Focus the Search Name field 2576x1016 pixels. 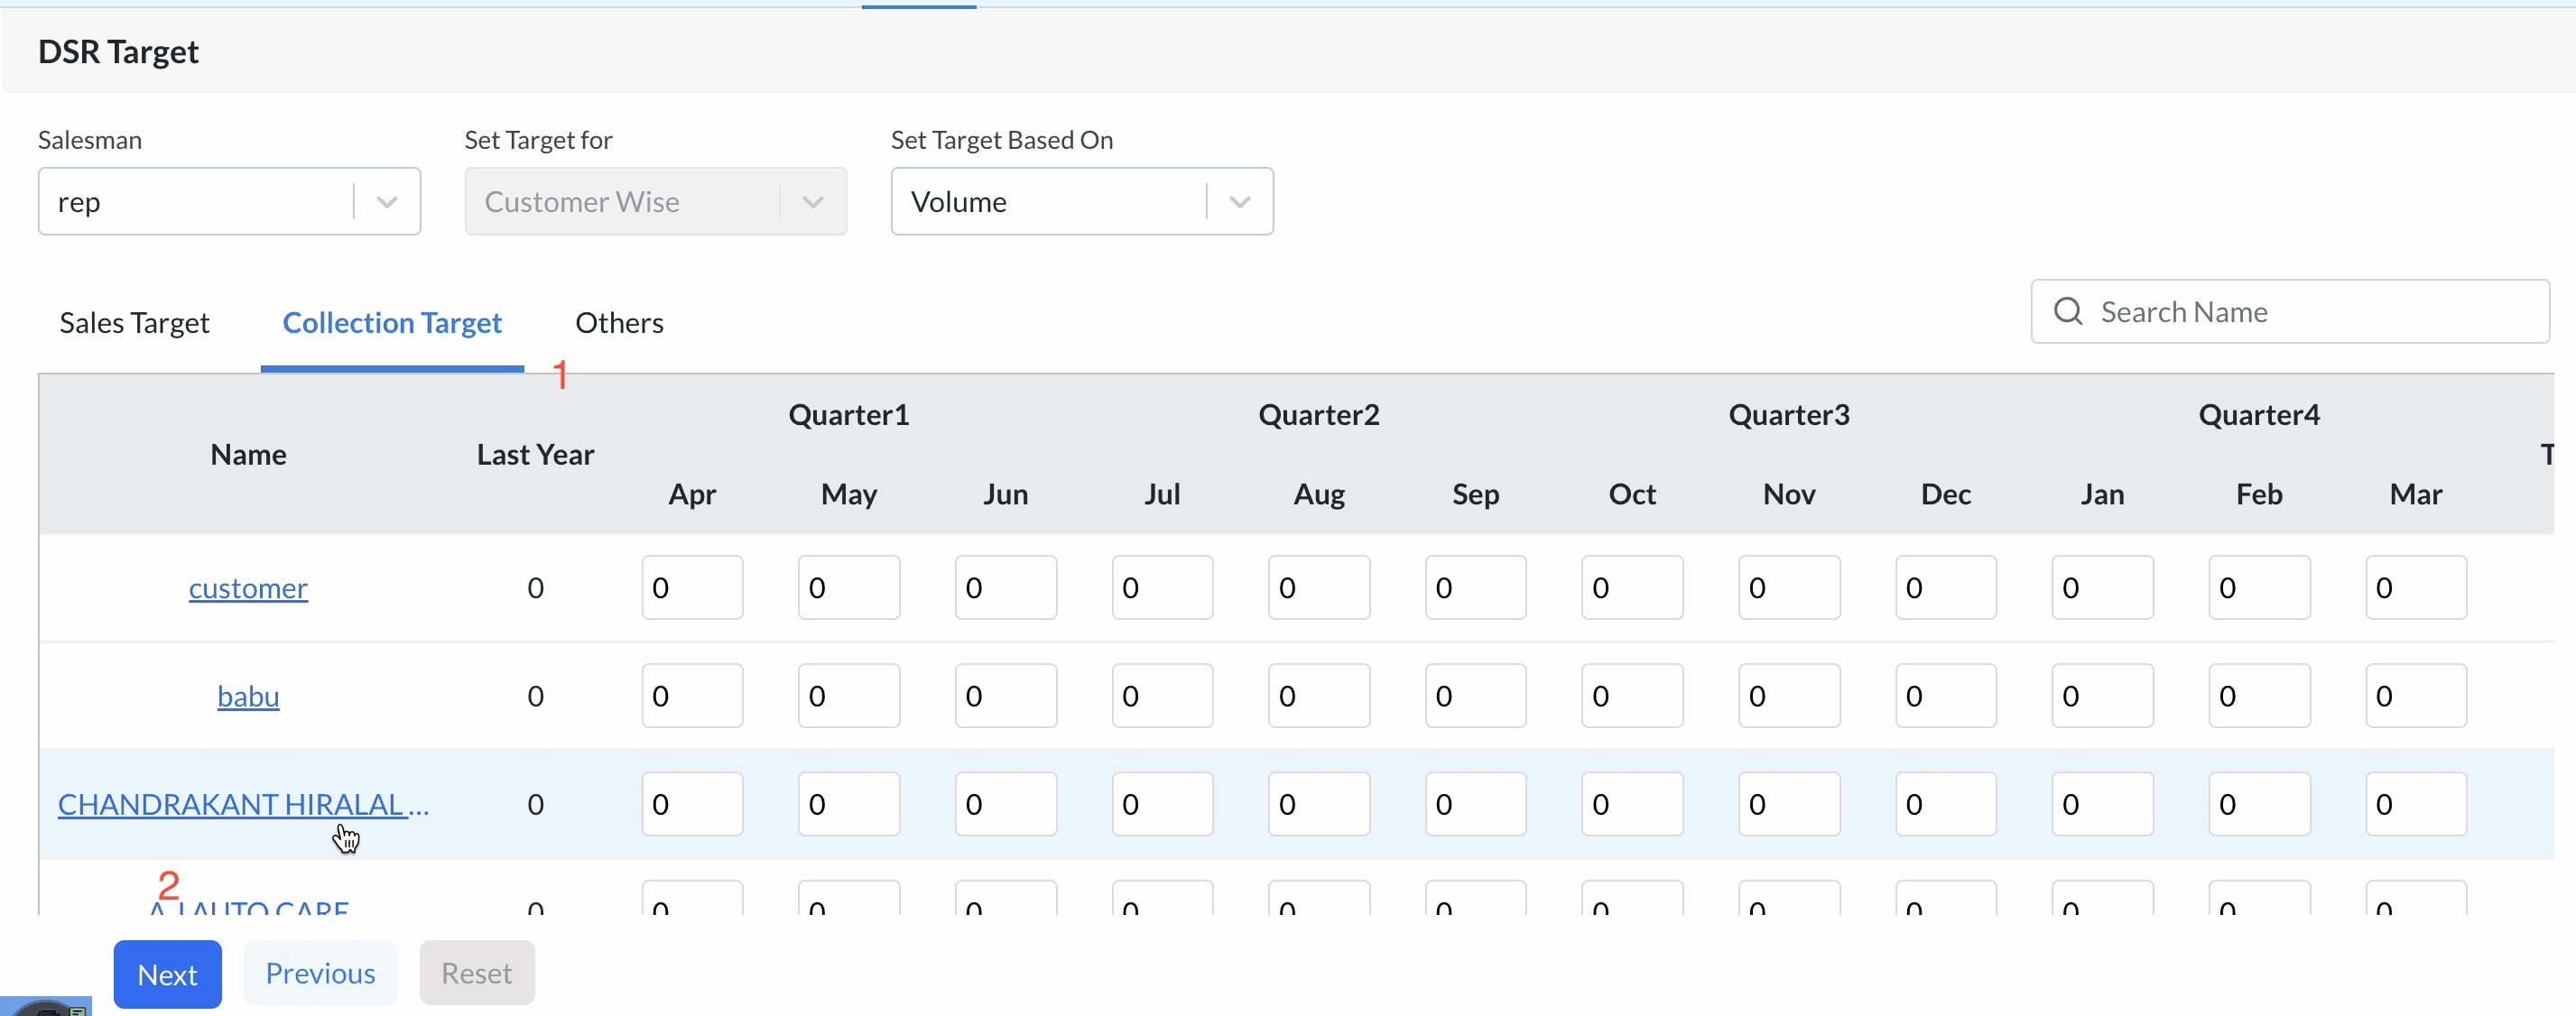pyautogui.click(x=2310, y=312)
